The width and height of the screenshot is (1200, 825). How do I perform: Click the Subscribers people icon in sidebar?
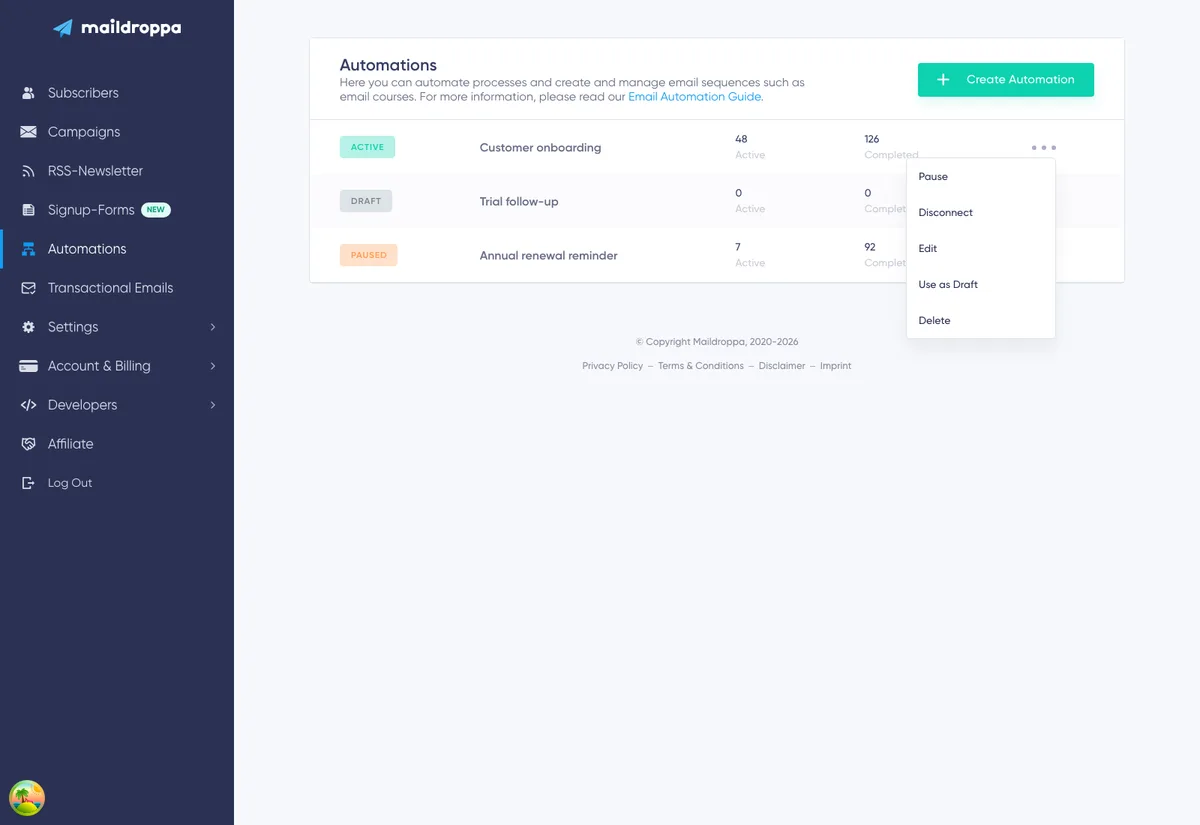[x=28, y=93]
